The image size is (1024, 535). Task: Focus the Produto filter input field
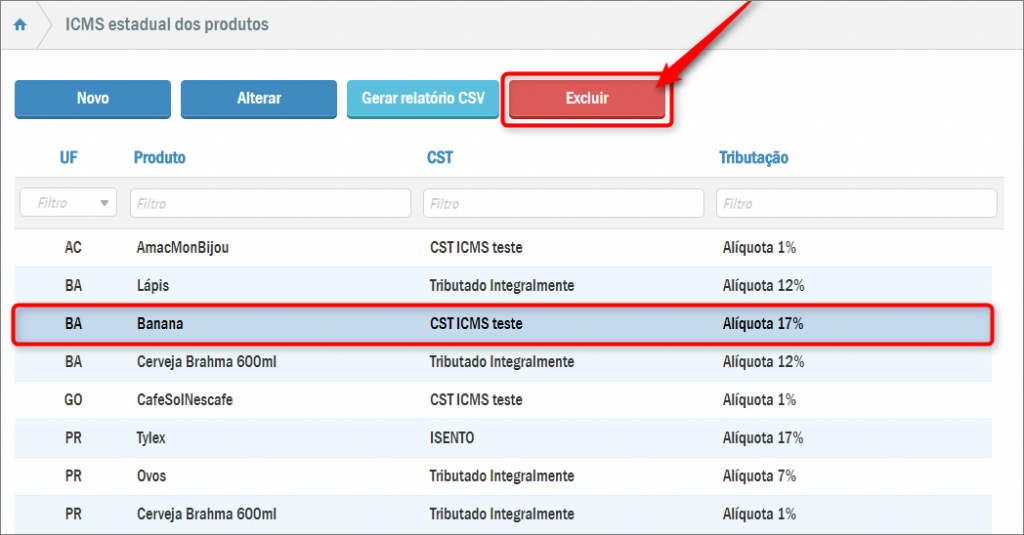coord(270,203)
